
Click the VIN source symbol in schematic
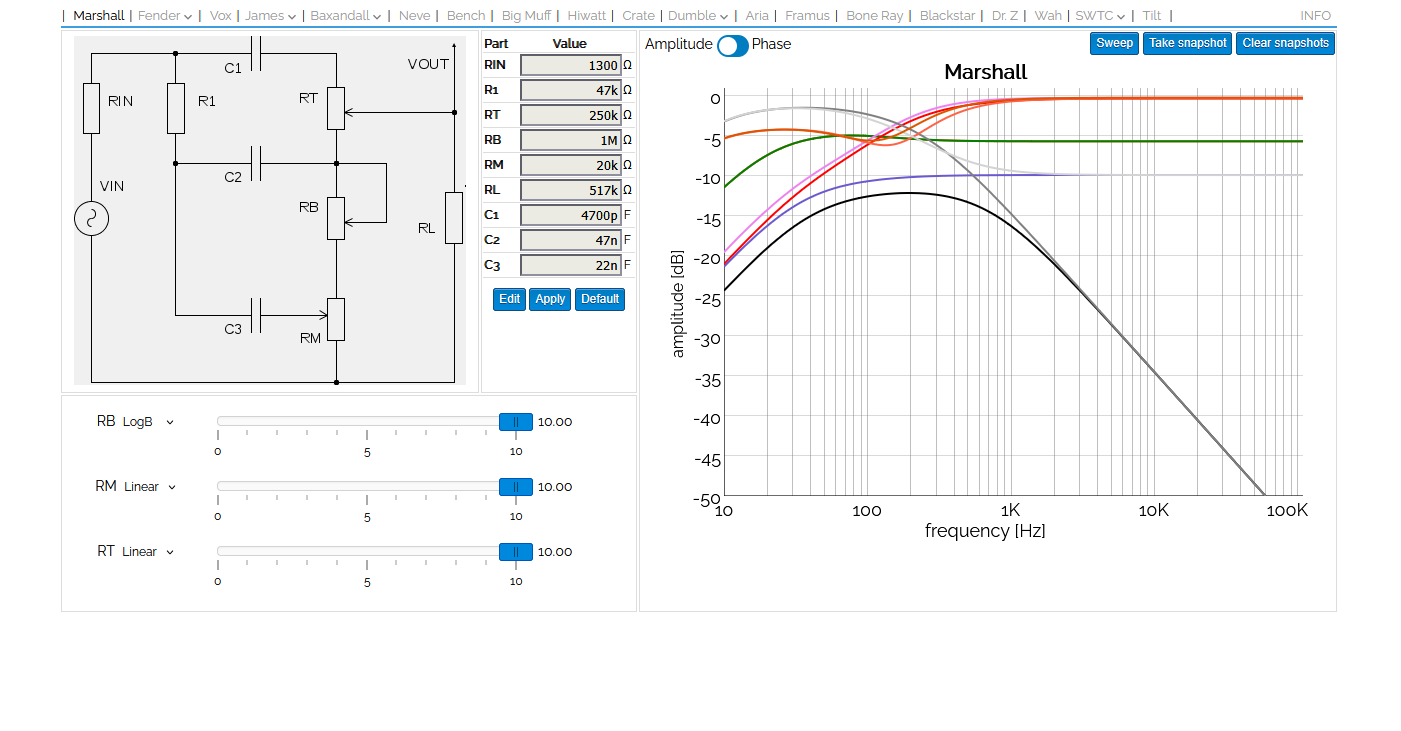pos(91,218)
